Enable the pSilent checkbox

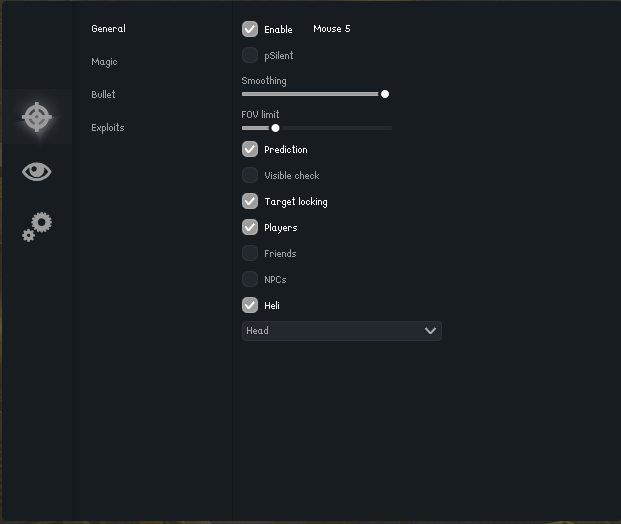(250, 55)
